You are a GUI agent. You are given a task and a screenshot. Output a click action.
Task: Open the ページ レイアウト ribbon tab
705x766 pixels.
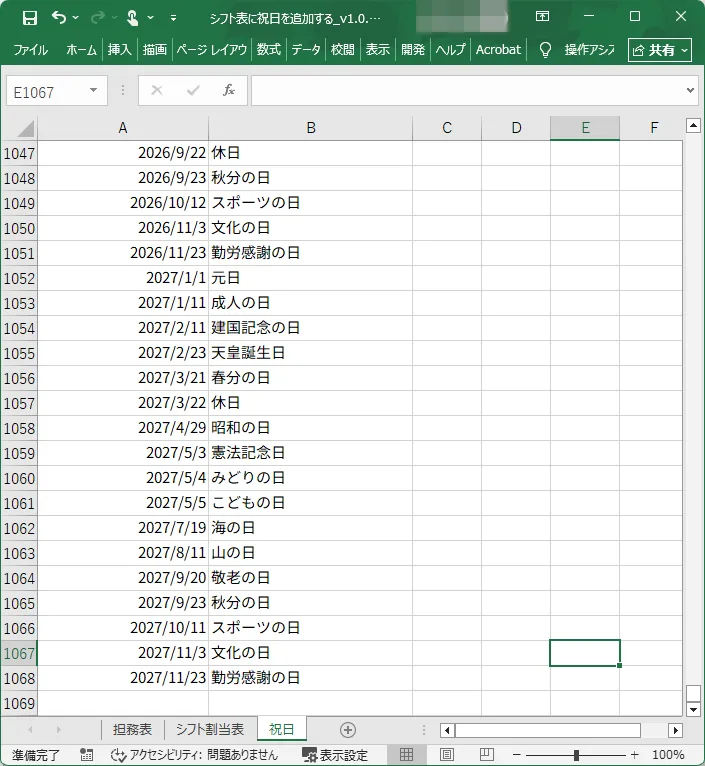[x=212, y=50]
